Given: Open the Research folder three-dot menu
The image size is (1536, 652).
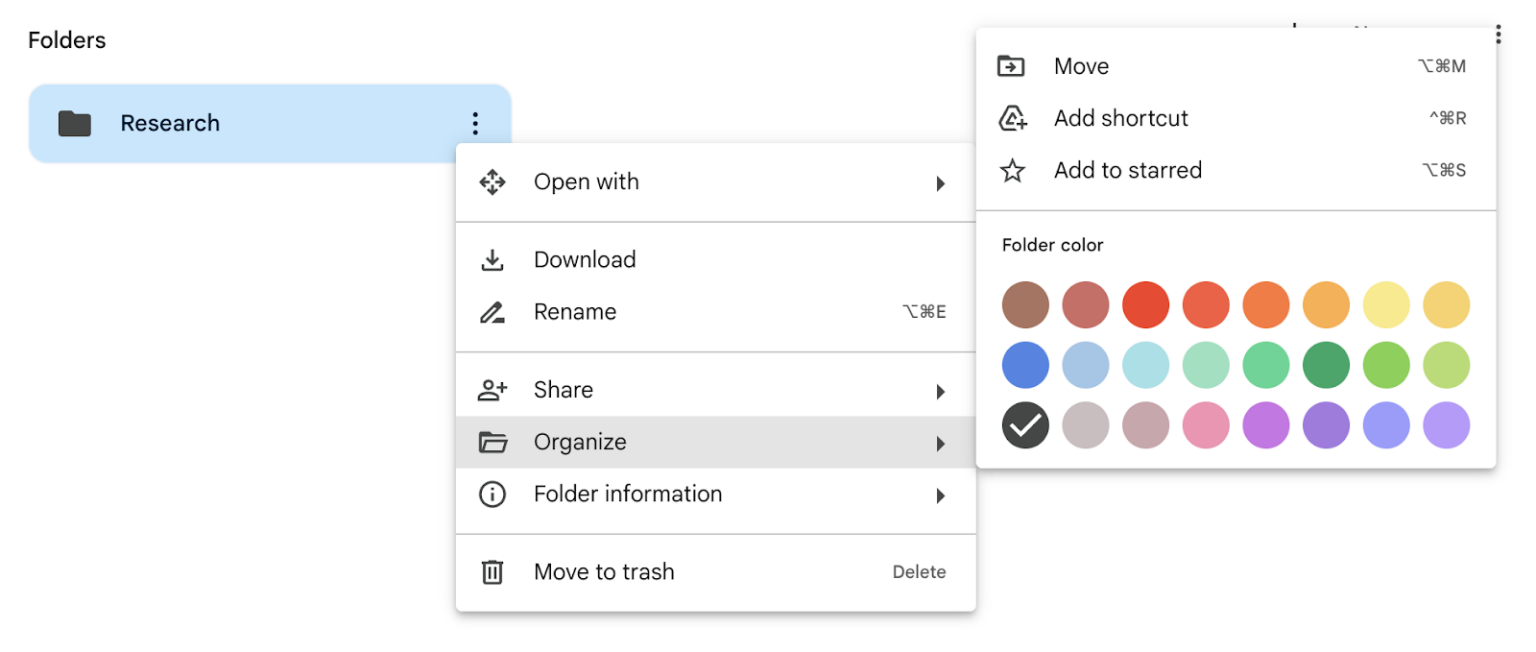Looking at the screenshot, I should click(475, 123).
